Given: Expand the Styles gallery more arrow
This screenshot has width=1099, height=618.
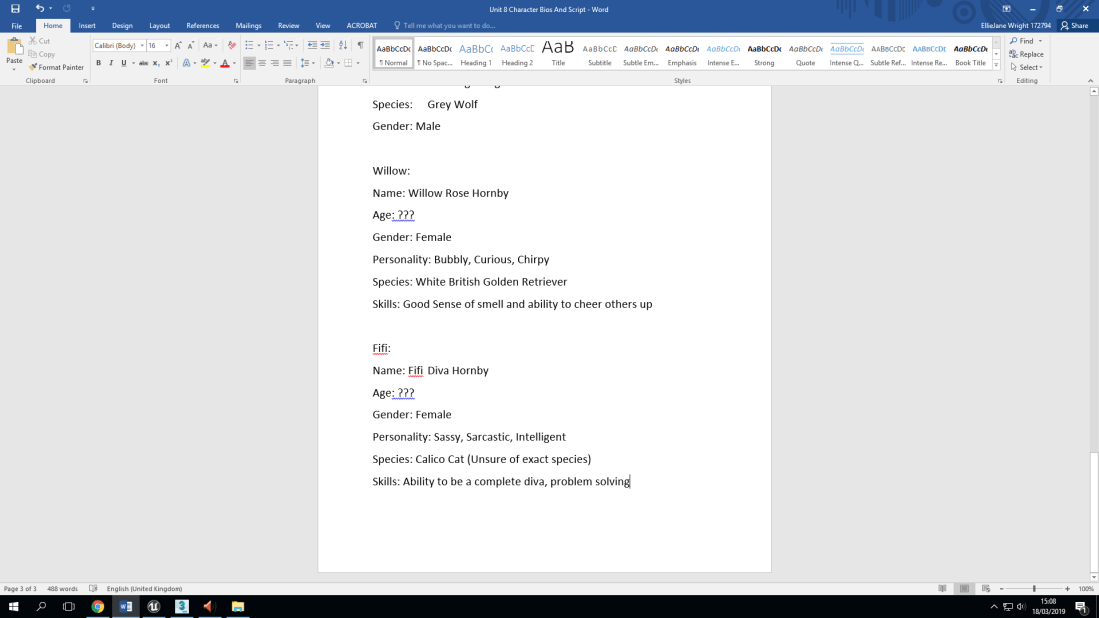Looking at the screenshot, I should pos(996,65).
